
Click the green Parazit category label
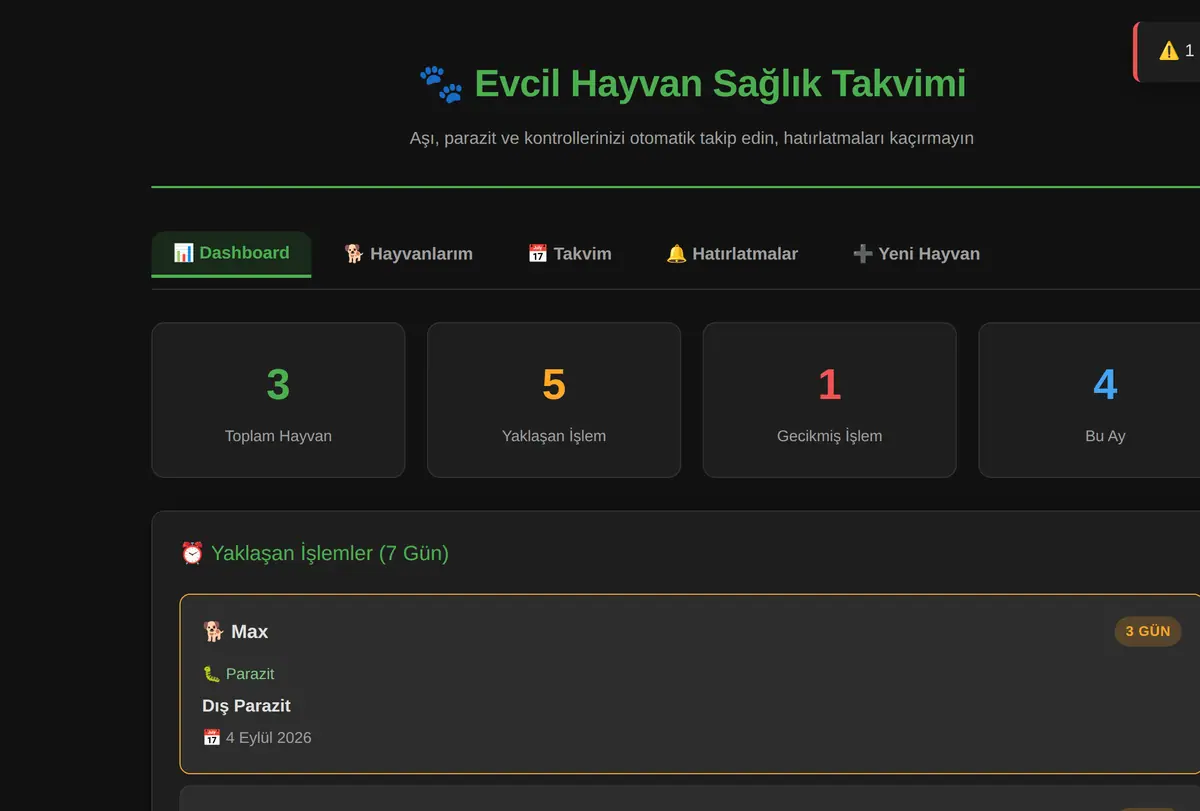(250, 674)
